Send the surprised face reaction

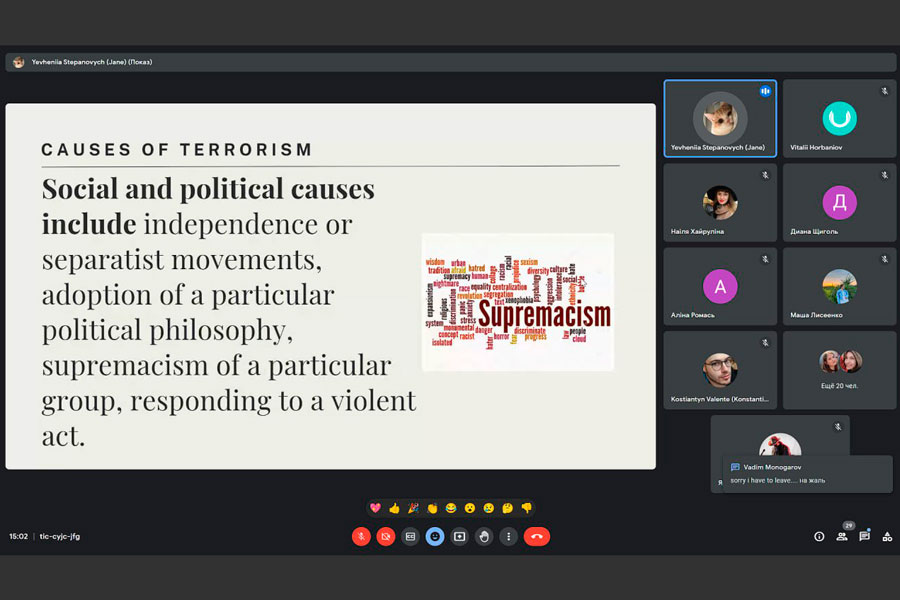click(470, 508)
